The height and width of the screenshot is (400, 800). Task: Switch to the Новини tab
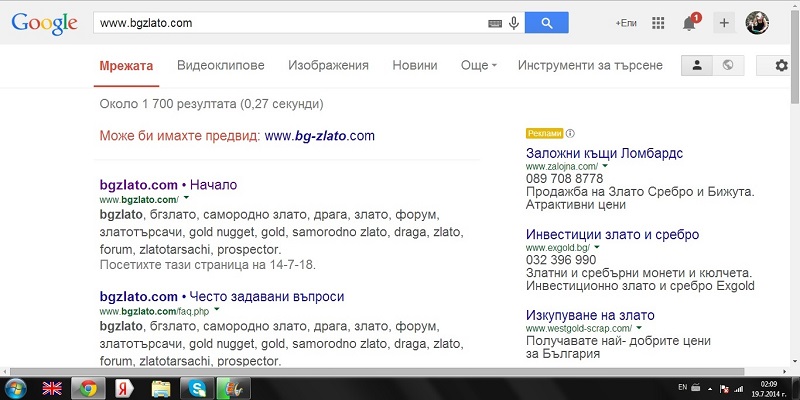(415, 65)
